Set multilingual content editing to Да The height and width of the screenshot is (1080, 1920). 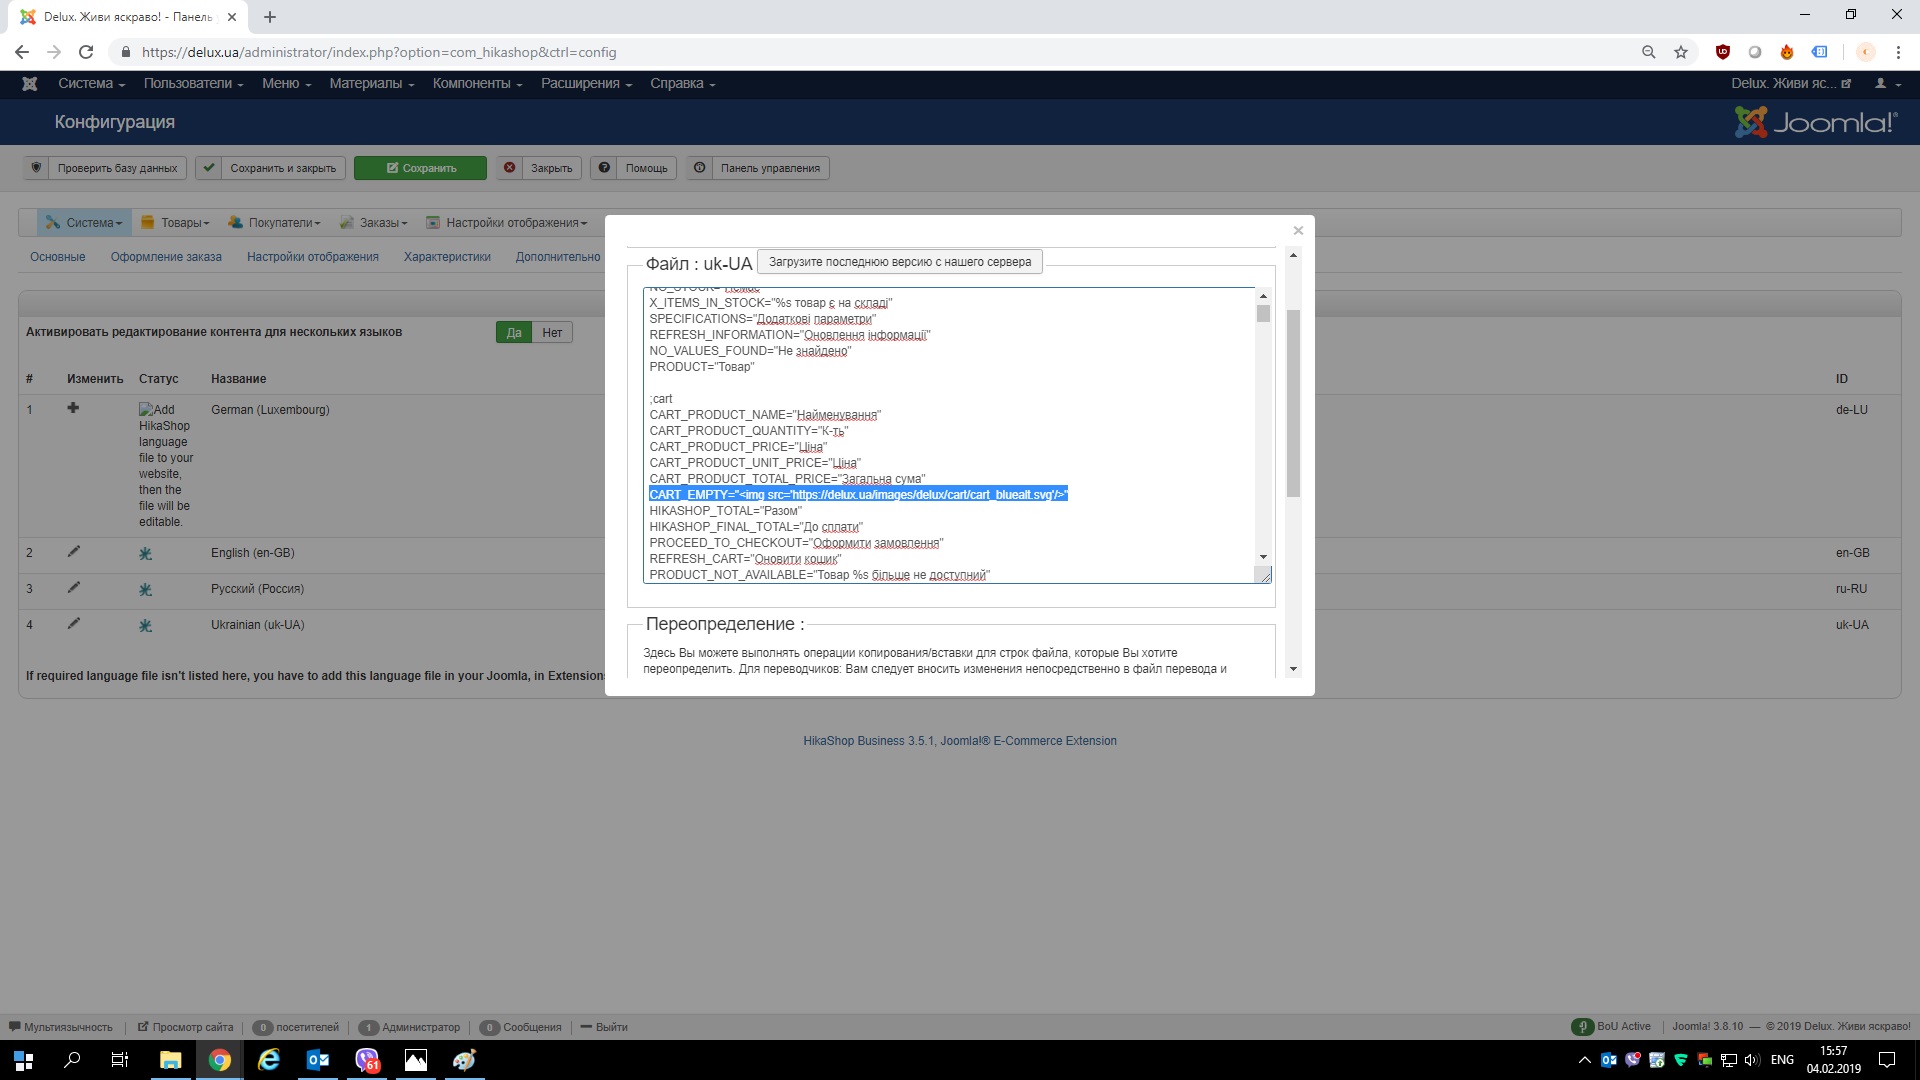pyautogui.click(x=514, y=333)
